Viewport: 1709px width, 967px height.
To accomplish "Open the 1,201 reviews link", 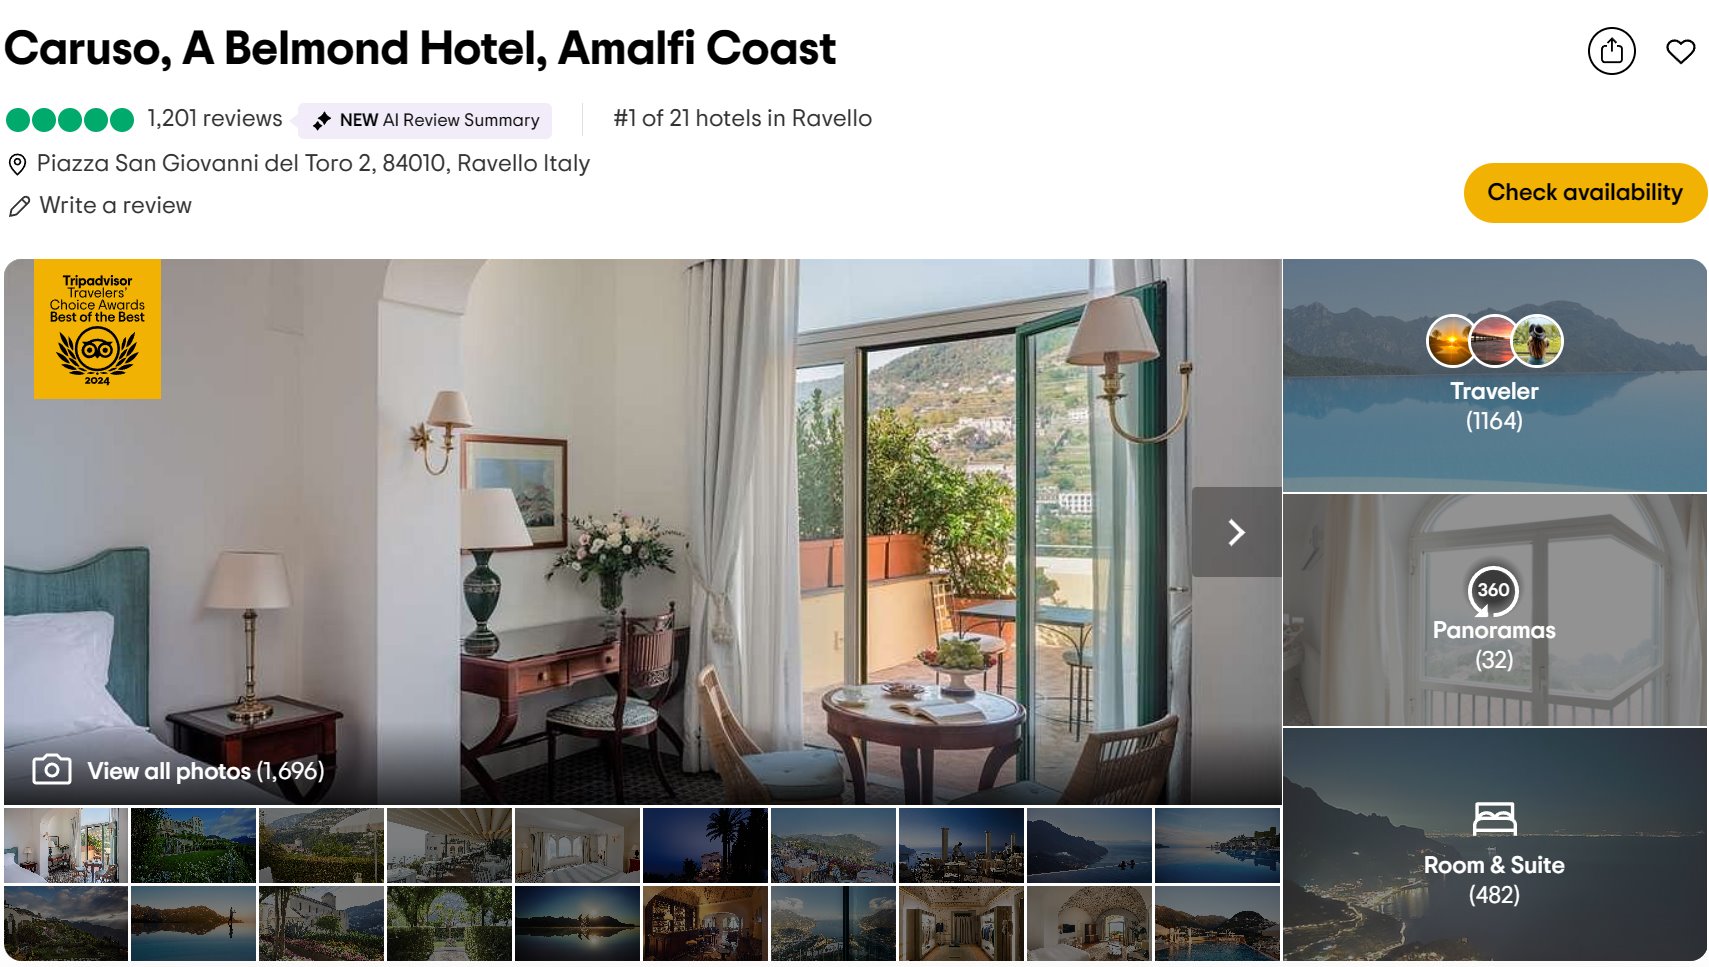I will (215, 119).
